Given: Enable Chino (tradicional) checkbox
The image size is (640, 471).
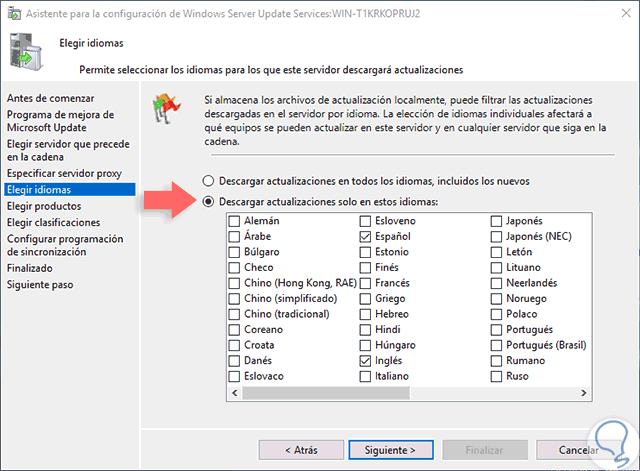Looking at the screenshot, I should pyautogui.click(x=234, y=314).
